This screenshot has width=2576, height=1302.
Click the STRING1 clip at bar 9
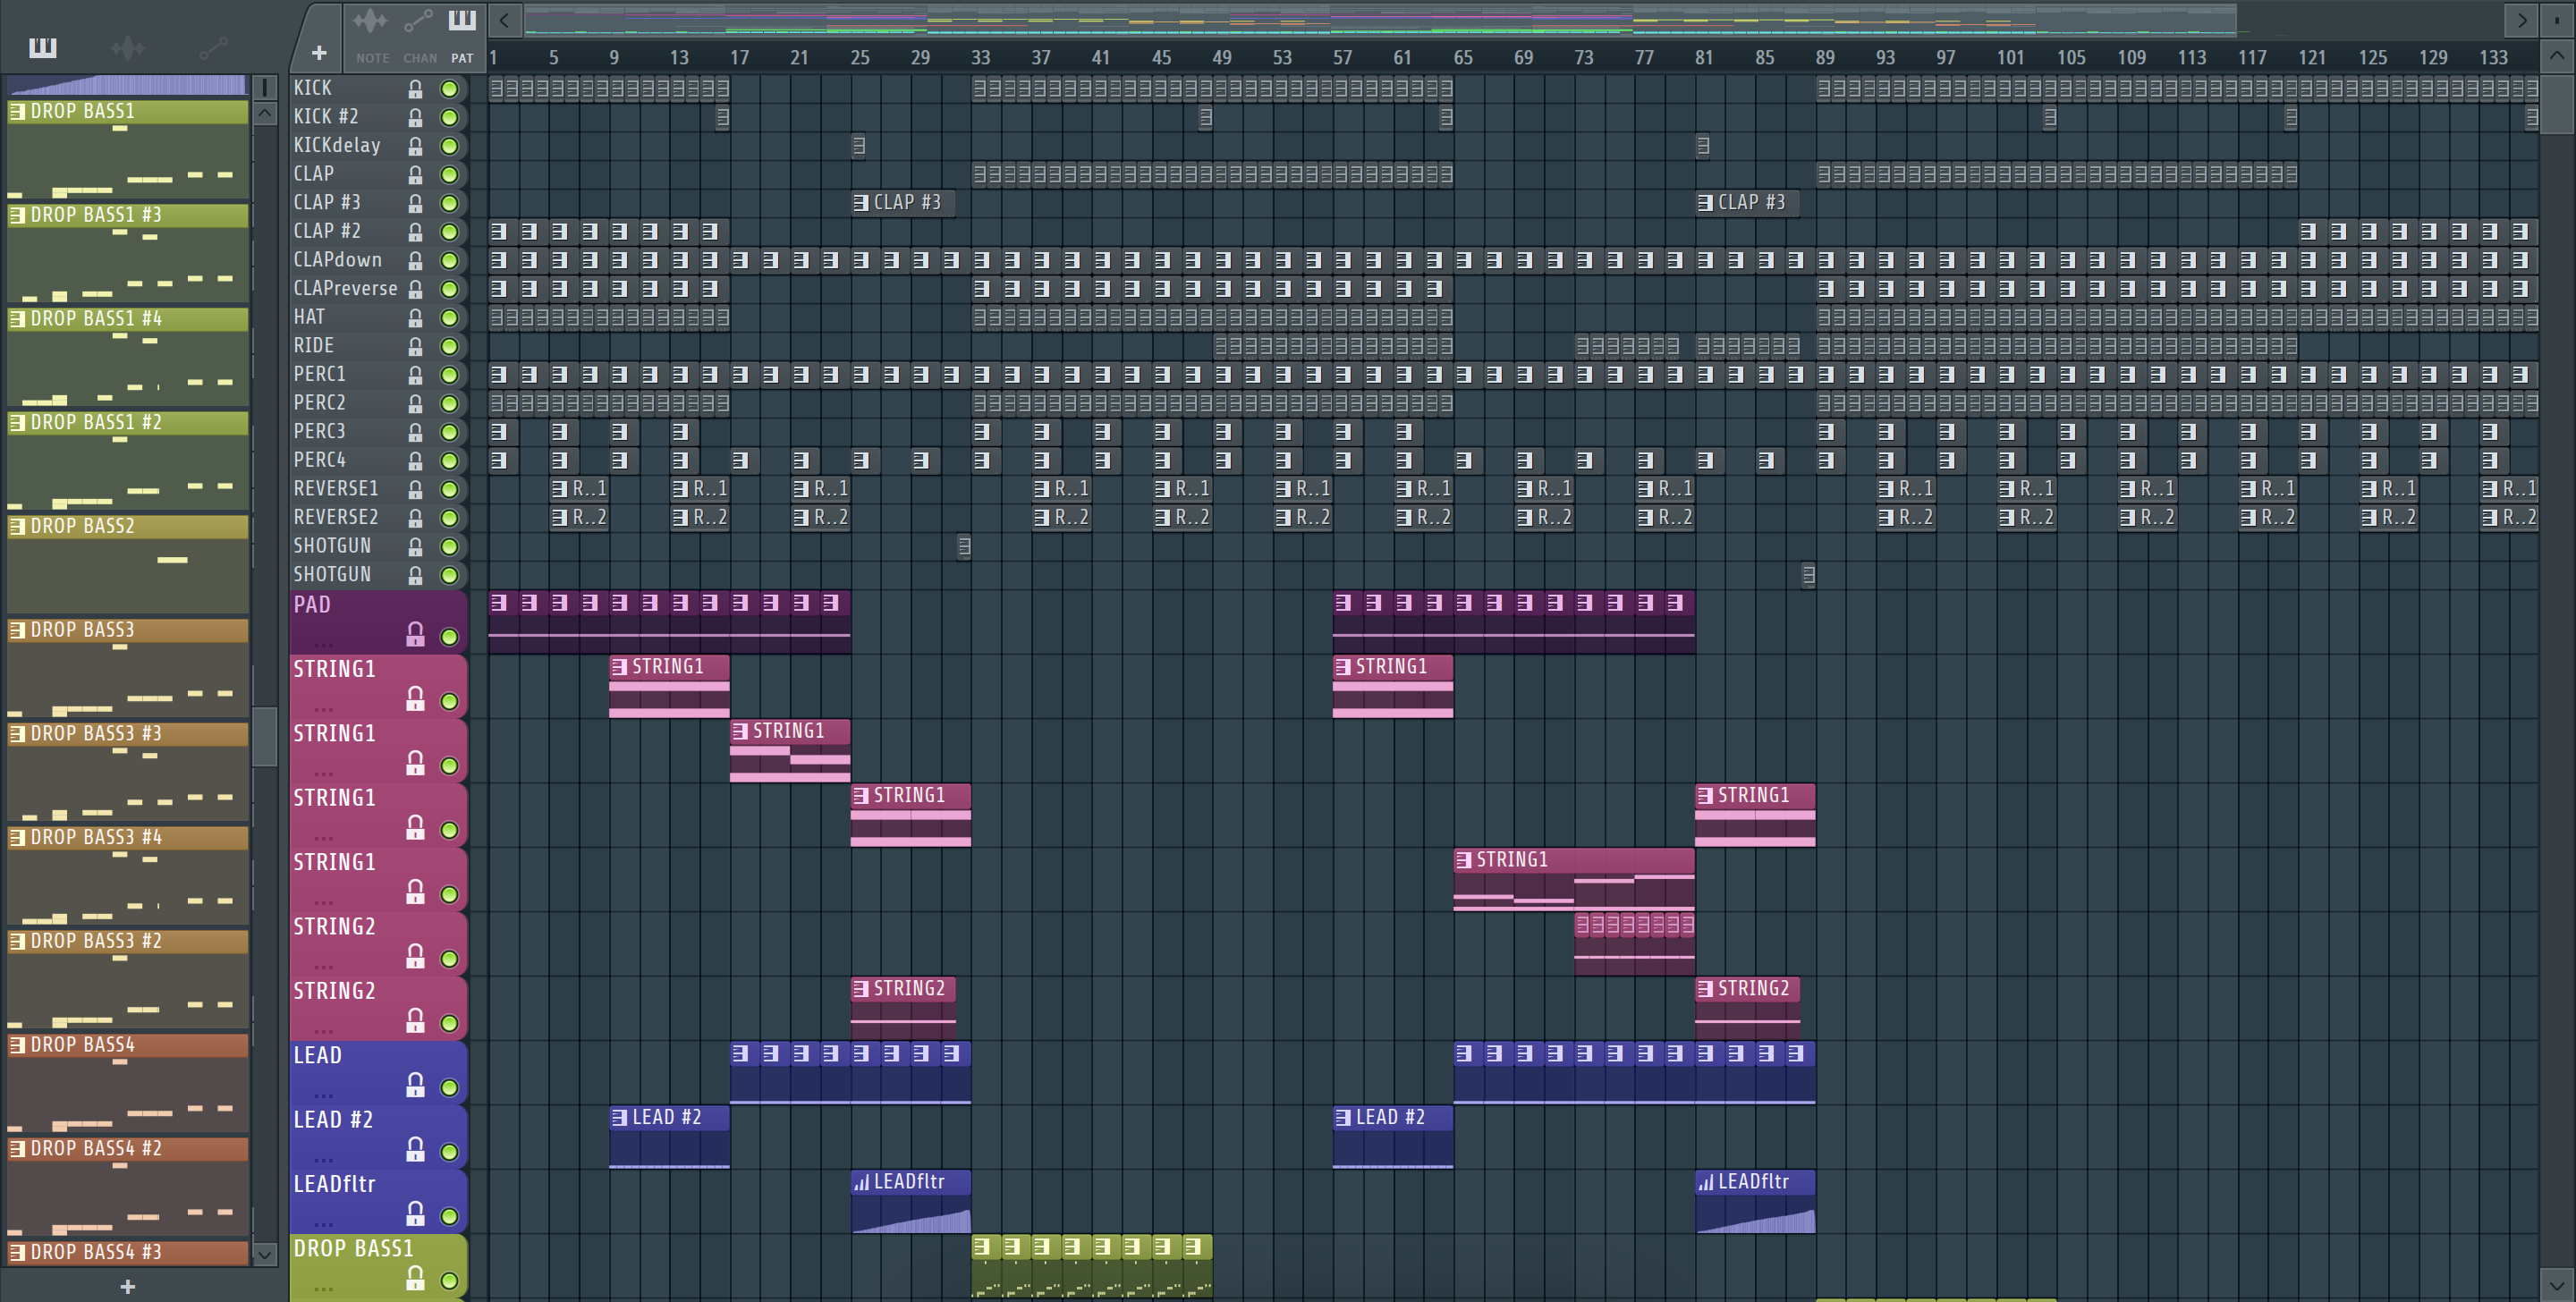669,687
